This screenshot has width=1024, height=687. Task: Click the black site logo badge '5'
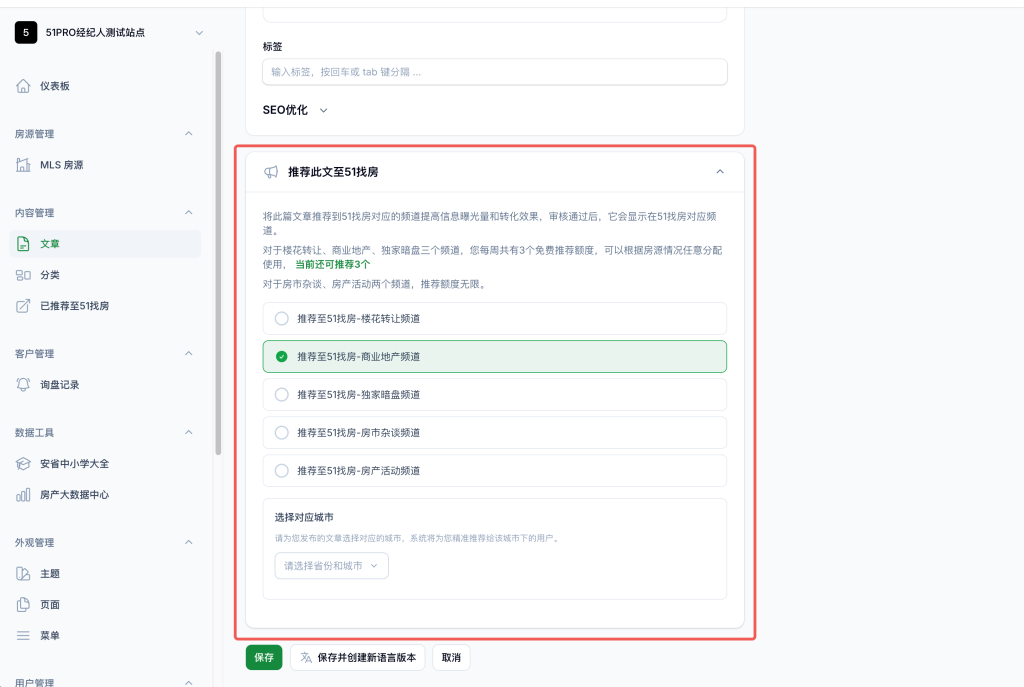tap(25, 32)
